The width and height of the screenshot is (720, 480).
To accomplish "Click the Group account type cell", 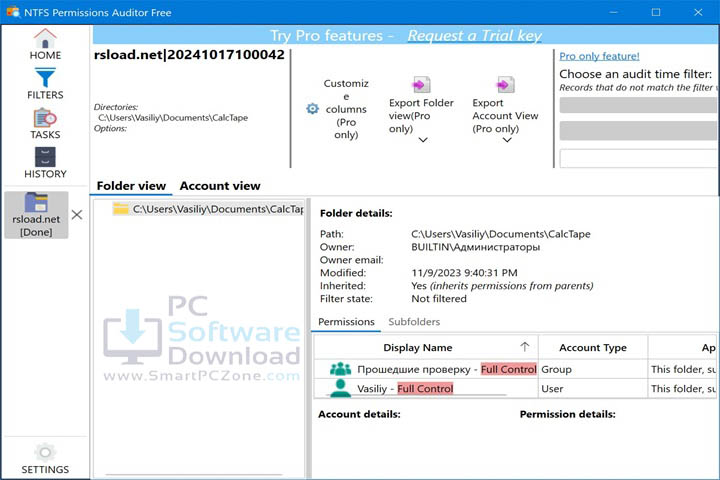I will click(x=592, y=369).
